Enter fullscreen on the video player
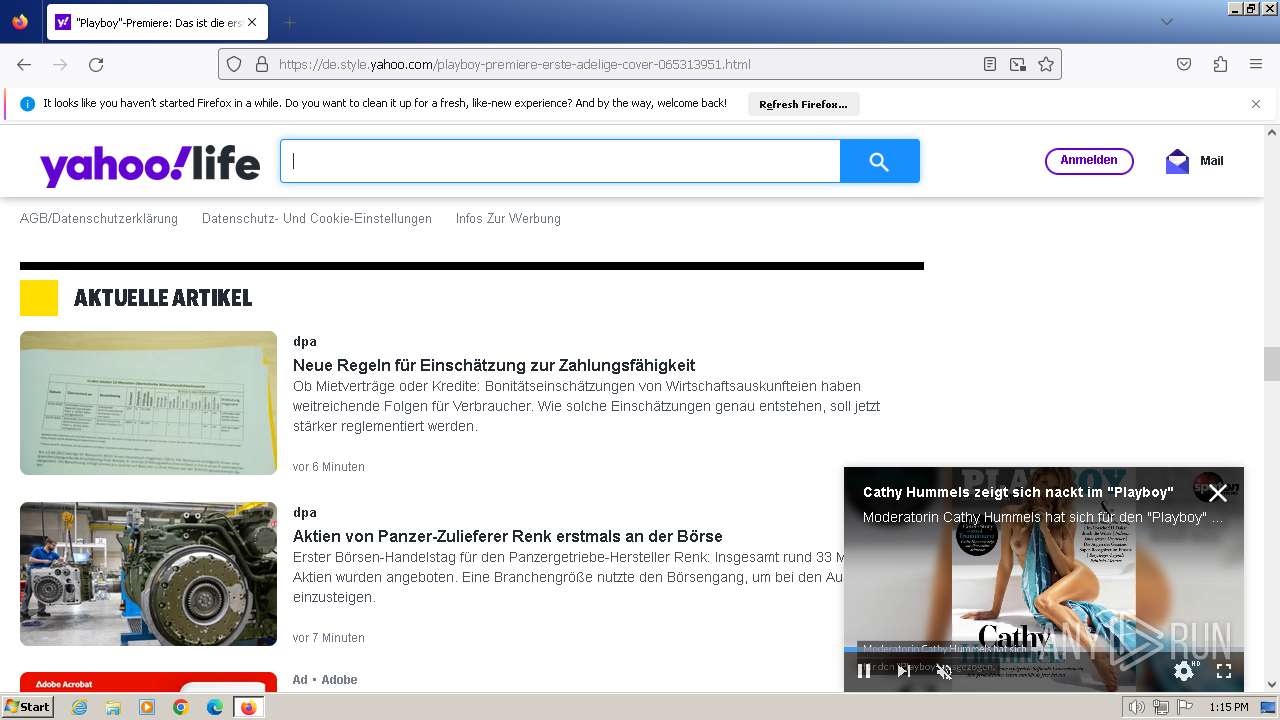Screen dimensions: 1280x720 (1224, 671)
